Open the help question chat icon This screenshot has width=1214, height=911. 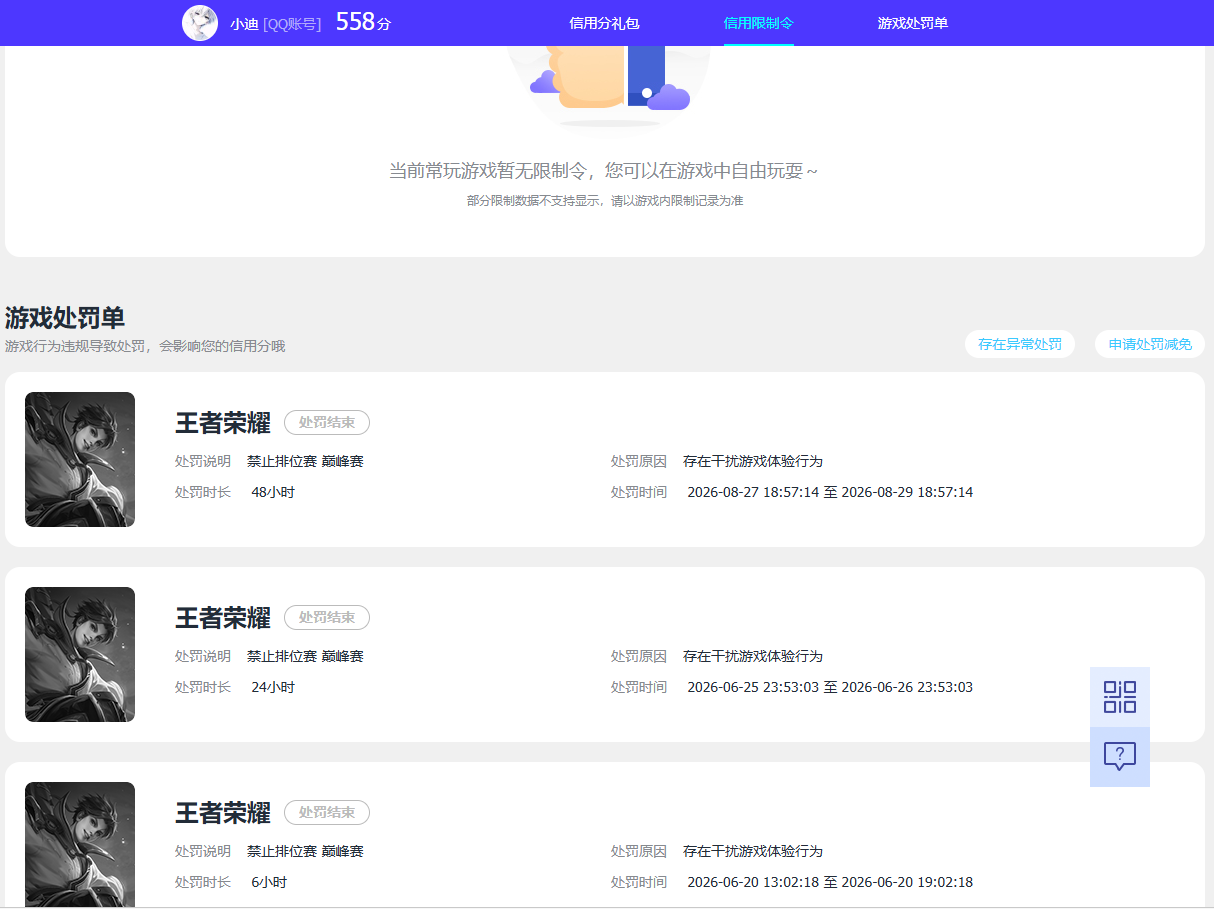coord(1120,757)
